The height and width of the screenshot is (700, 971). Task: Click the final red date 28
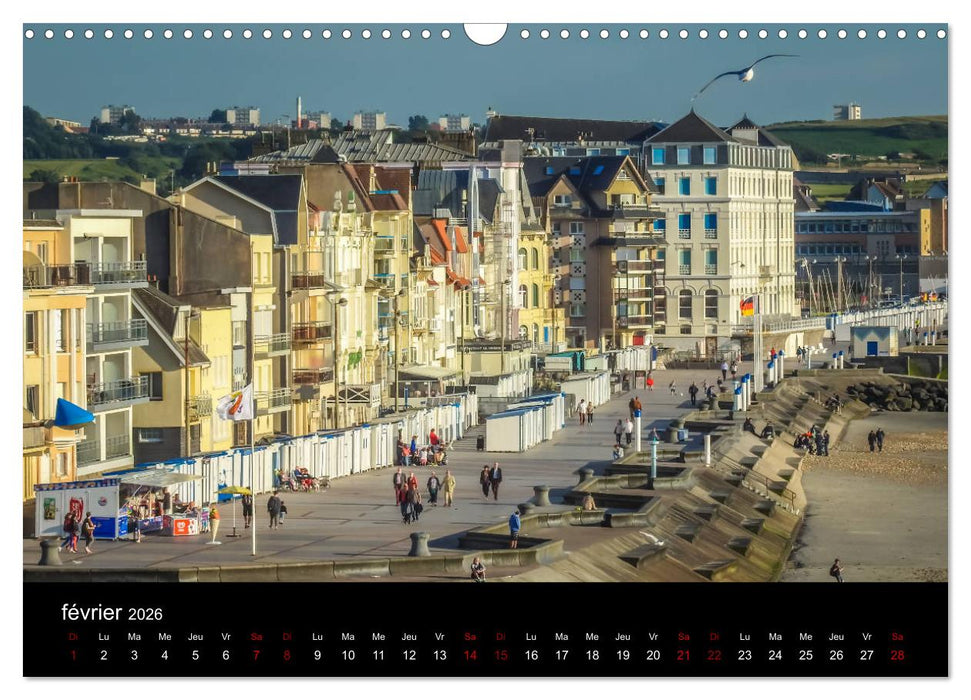click(x=896, y=656)
